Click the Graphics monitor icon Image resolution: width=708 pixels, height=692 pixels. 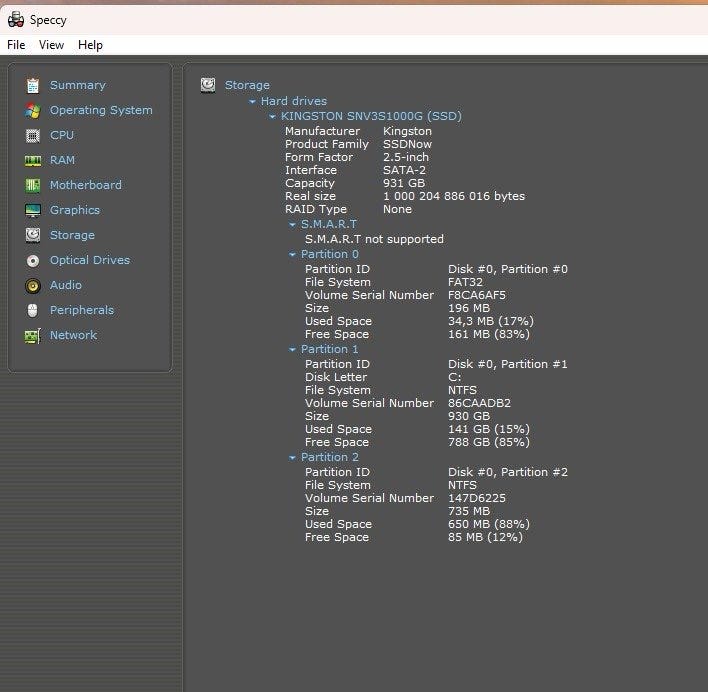[x=33, y=211]
